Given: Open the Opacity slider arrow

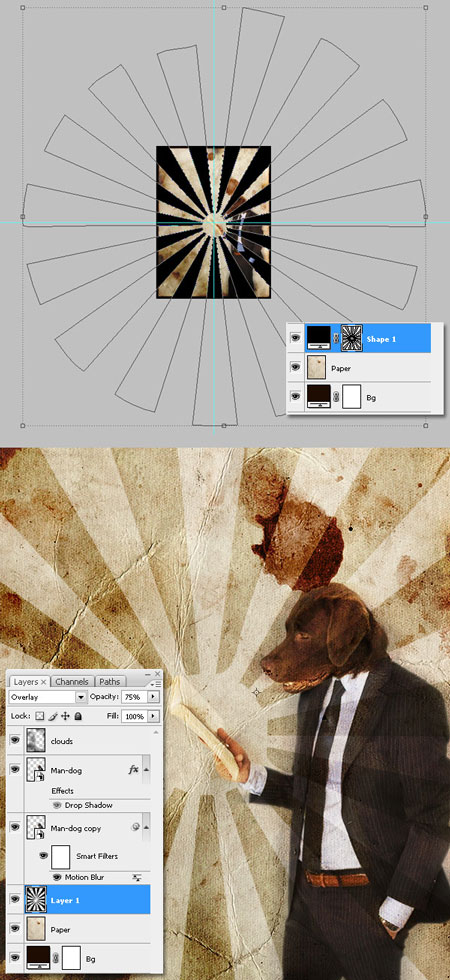Looking at the screenshot, I should coord(154,697).
